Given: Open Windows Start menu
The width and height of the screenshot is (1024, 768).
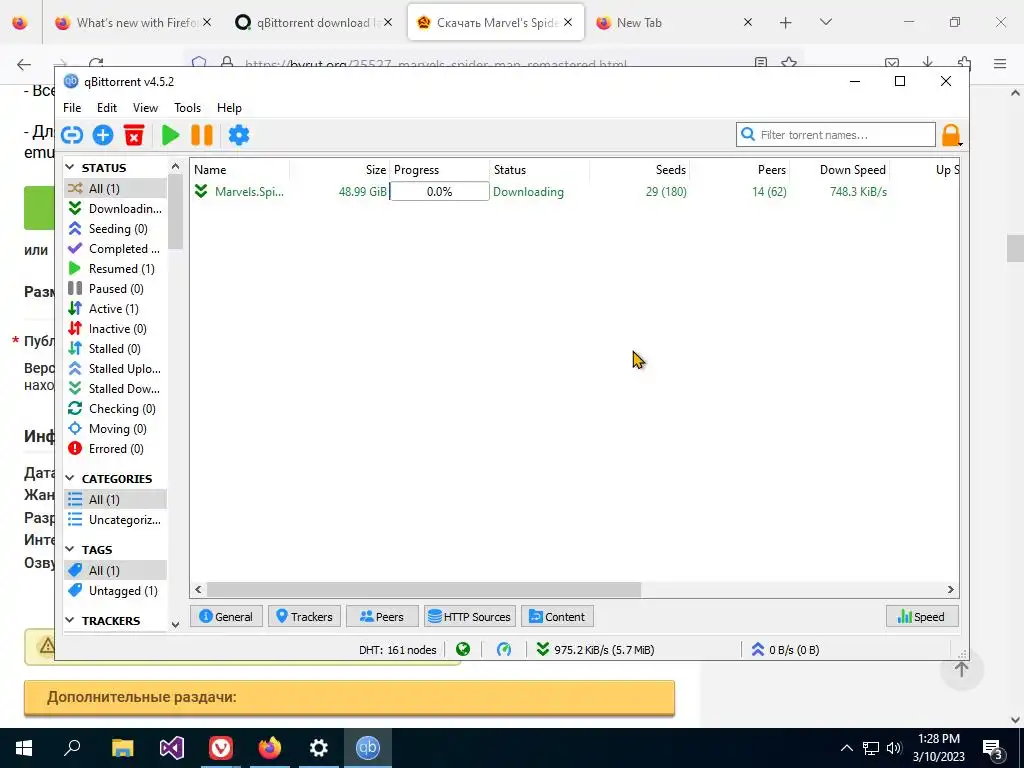Looking at the screenshot, I should coord(24,748).
